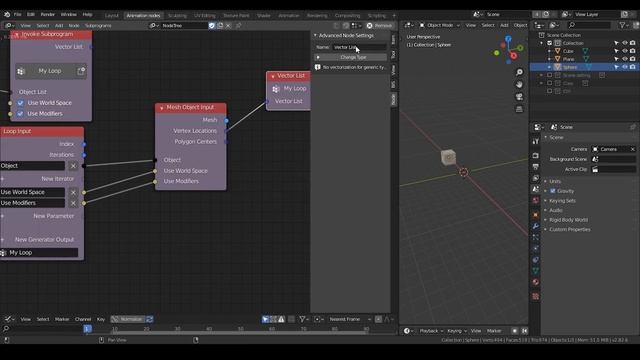
Task: Open the Subprograms menu in node editor
Action: [98, 25]
